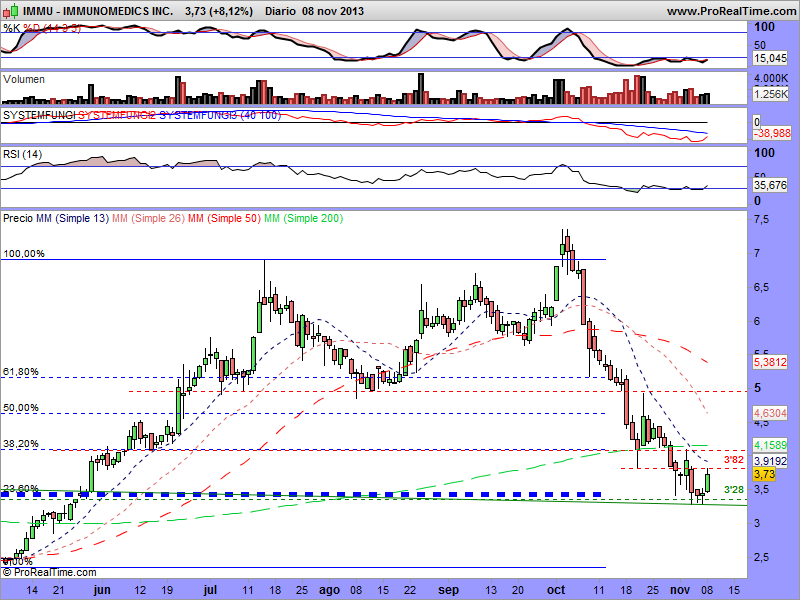The height and width of the screenshot is (600, 800).
Task: Select the volume value 1.256K
Action: coord(771,93)
